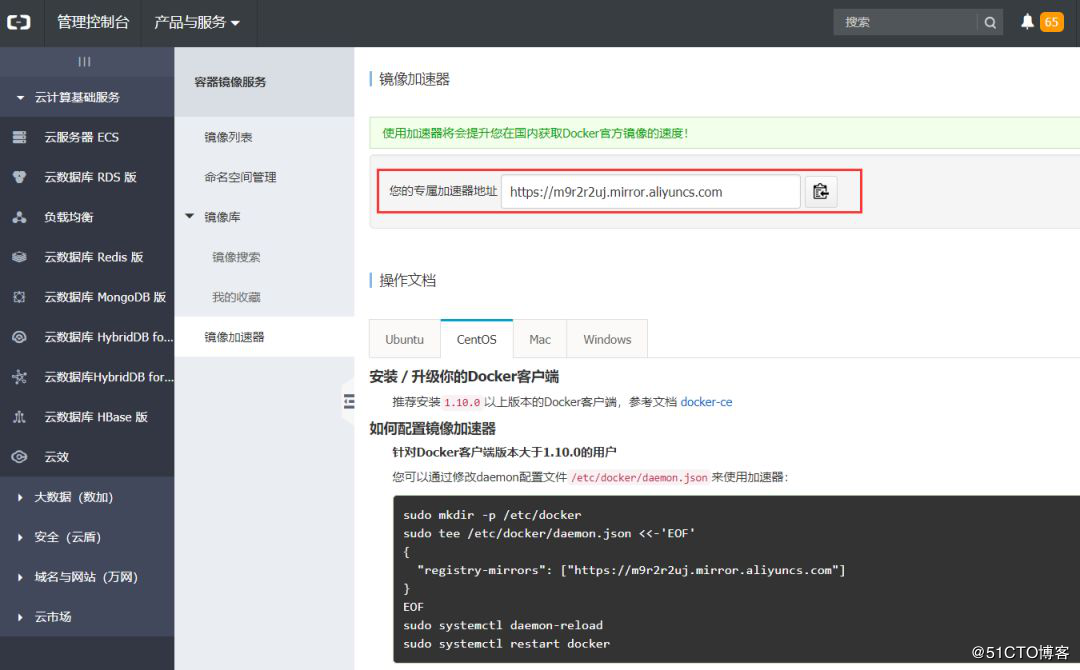Click the green Docker speed notice banner
Viewport: 1080px width, 670px height.
[x=725, y=133]
